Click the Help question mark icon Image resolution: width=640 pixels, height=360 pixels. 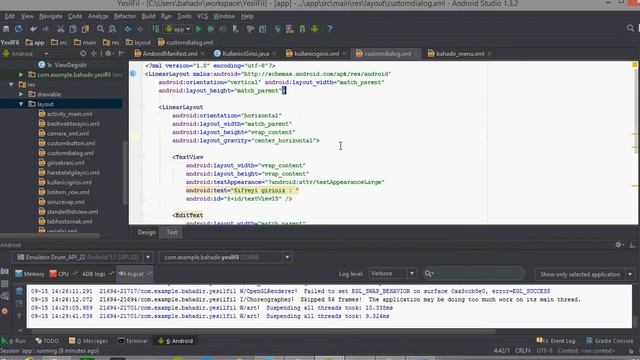click(x=330, y=29)
